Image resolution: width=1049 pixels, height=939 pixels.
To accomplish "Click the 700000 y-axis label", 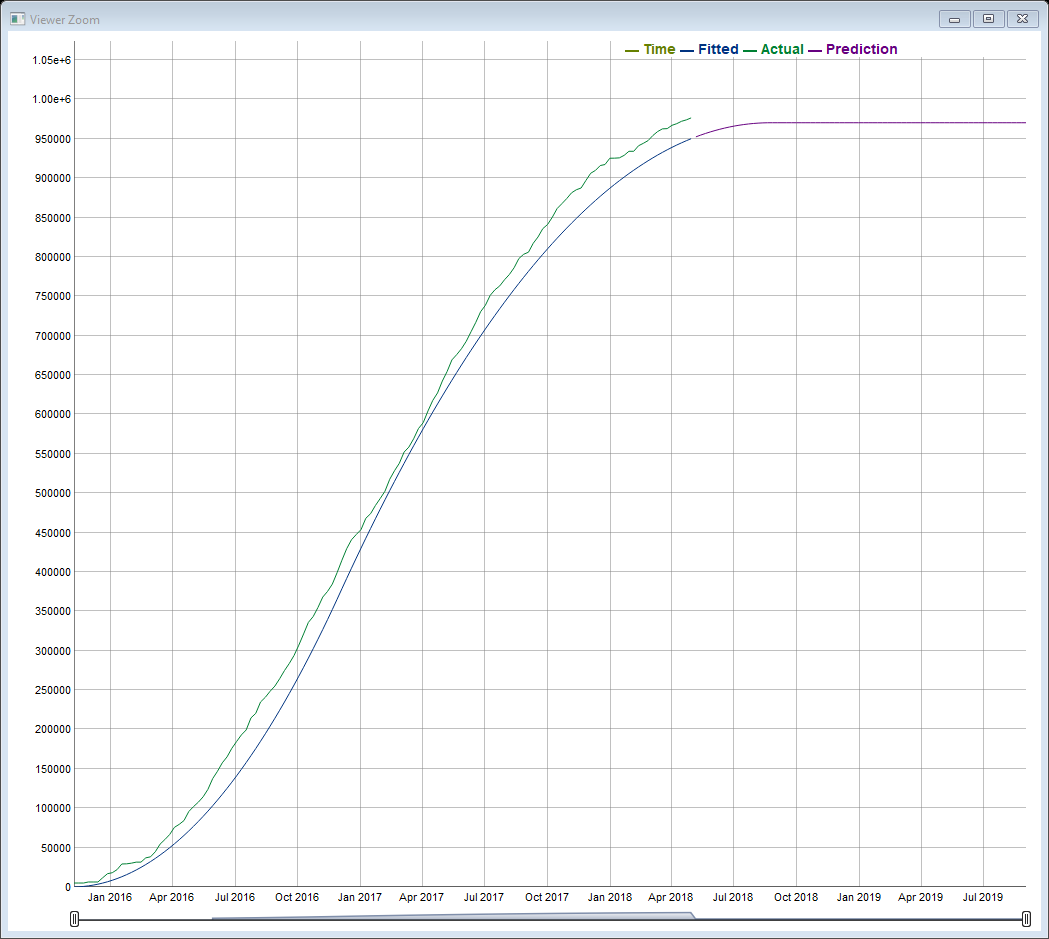I will pyautogui.click(x=53, y=336).
